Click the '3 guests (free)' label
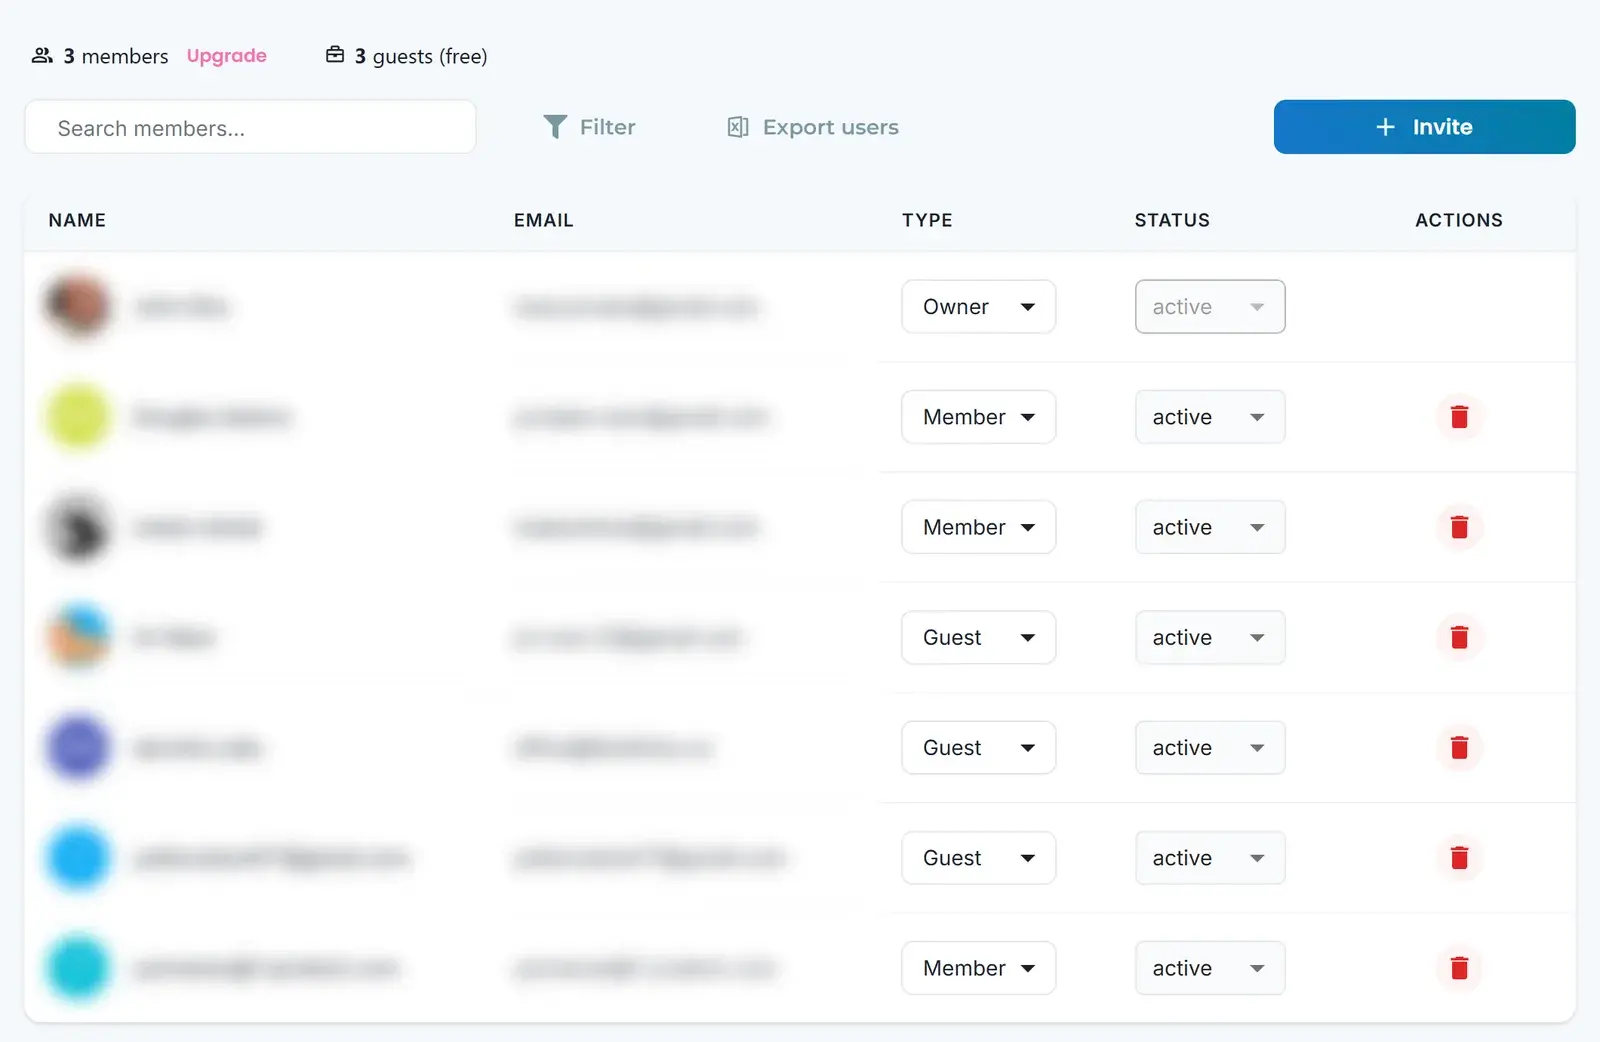 (421, 56)
